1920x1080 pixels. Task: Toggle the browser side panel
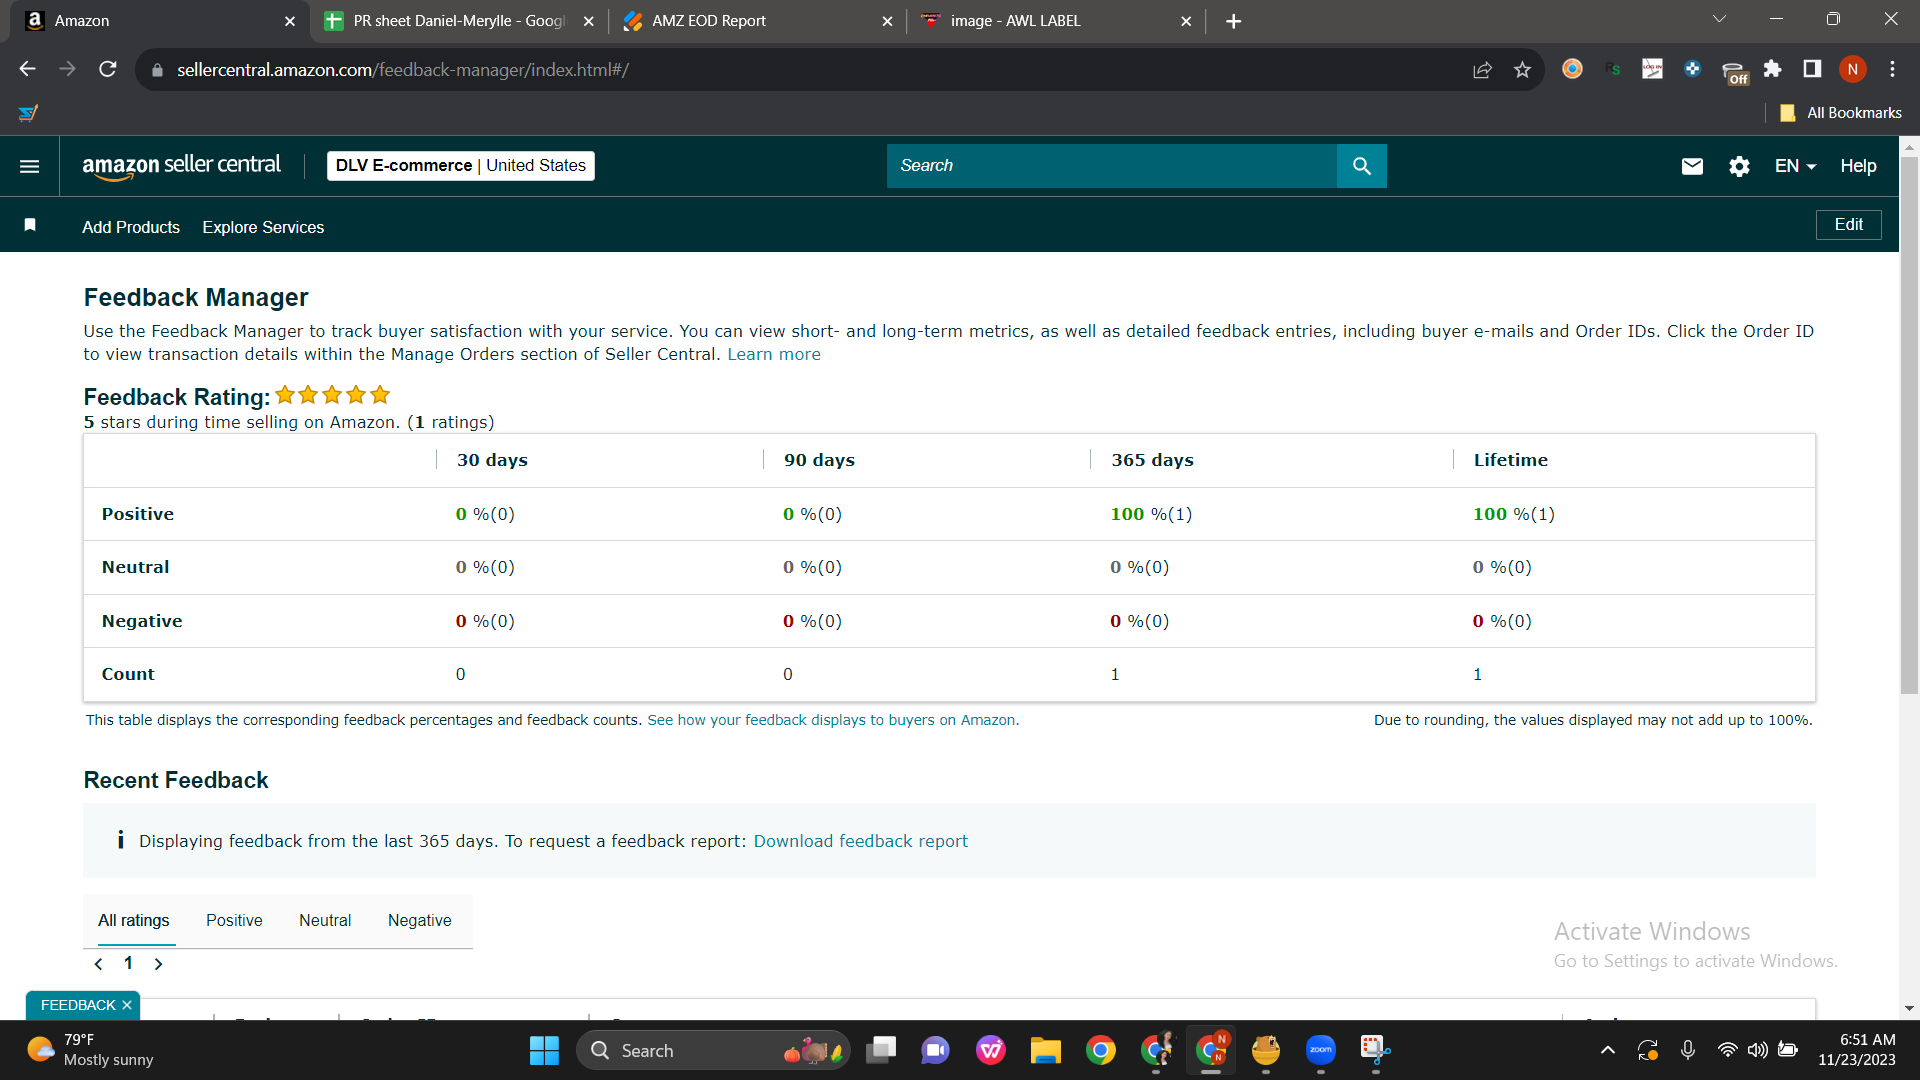click(x=1812, y=69)
